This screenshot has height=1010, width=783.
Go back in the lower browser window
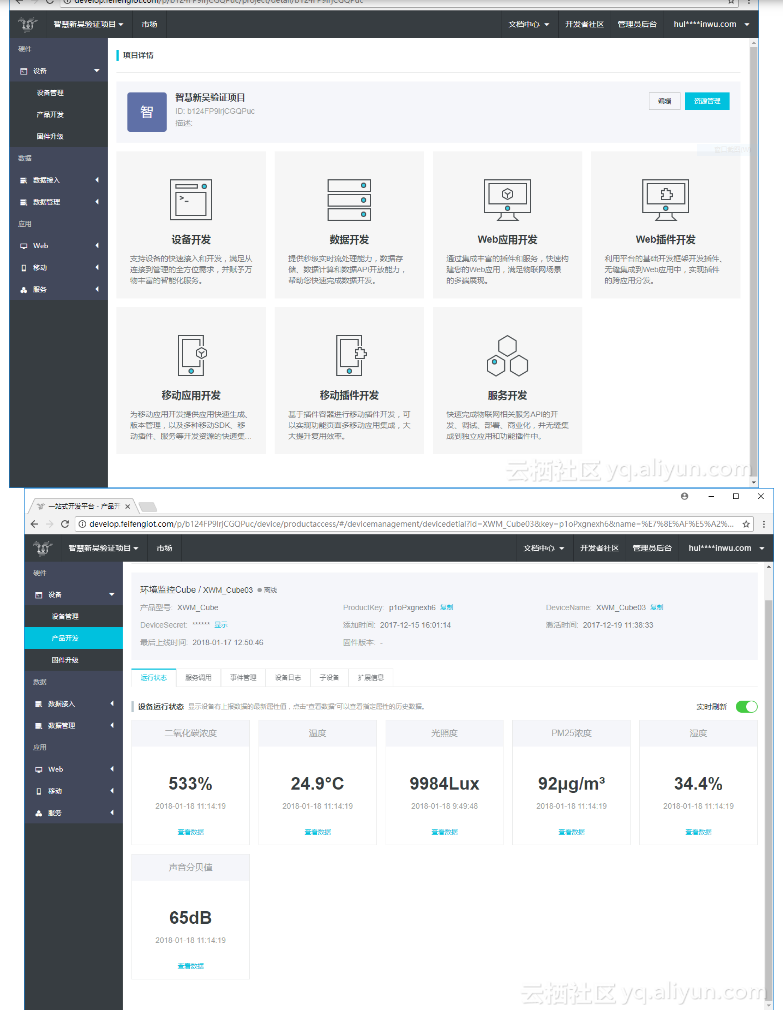pyautogui.click(x=35, y=524)
